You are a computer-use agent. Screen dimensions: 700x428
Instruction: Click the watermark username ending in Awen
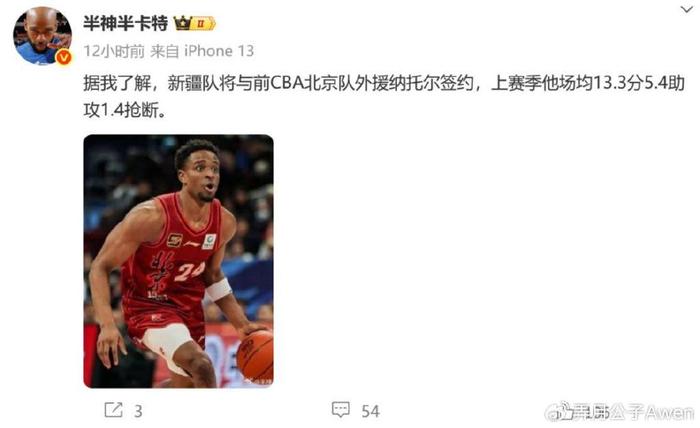pyautogui.click(x=634, y=412)
